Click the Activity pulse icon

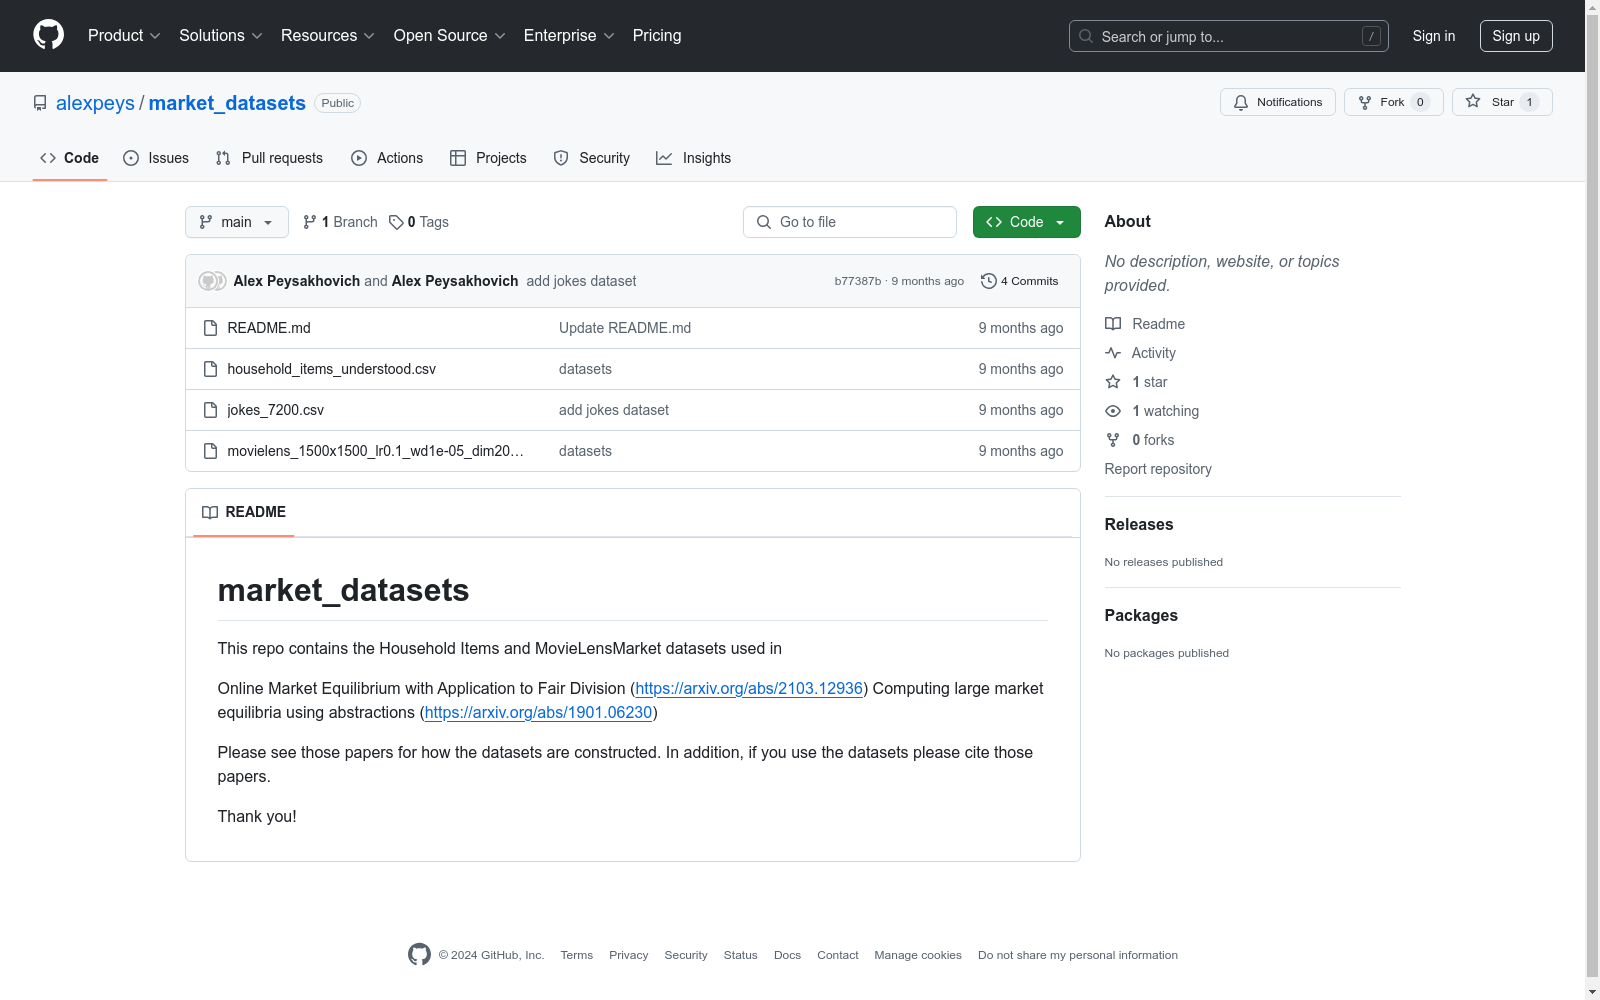[1113, 353]
